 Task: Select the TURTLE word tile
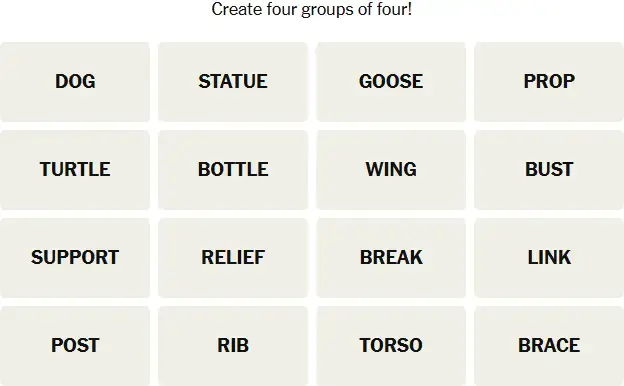coord(75,170)
